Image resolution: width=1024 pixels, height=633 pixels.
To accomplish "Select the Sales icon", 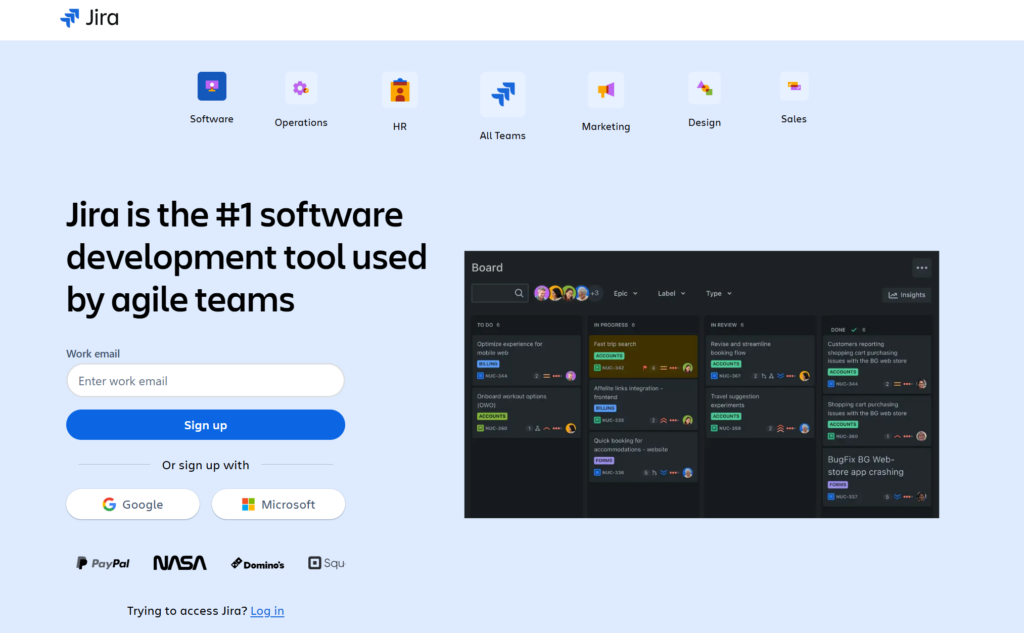I will click(793, 87).
